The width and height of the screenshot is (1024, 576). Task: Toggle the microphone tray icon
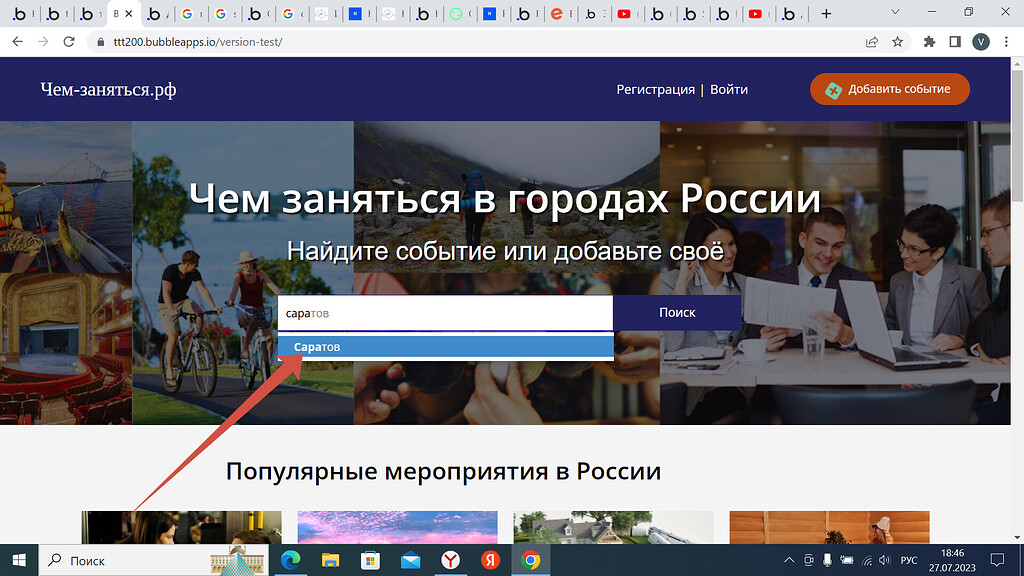point(827,560)
